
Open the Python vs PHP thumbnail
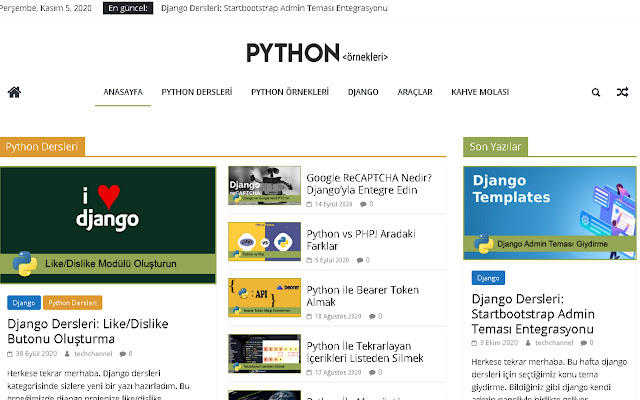click(264, 241)
